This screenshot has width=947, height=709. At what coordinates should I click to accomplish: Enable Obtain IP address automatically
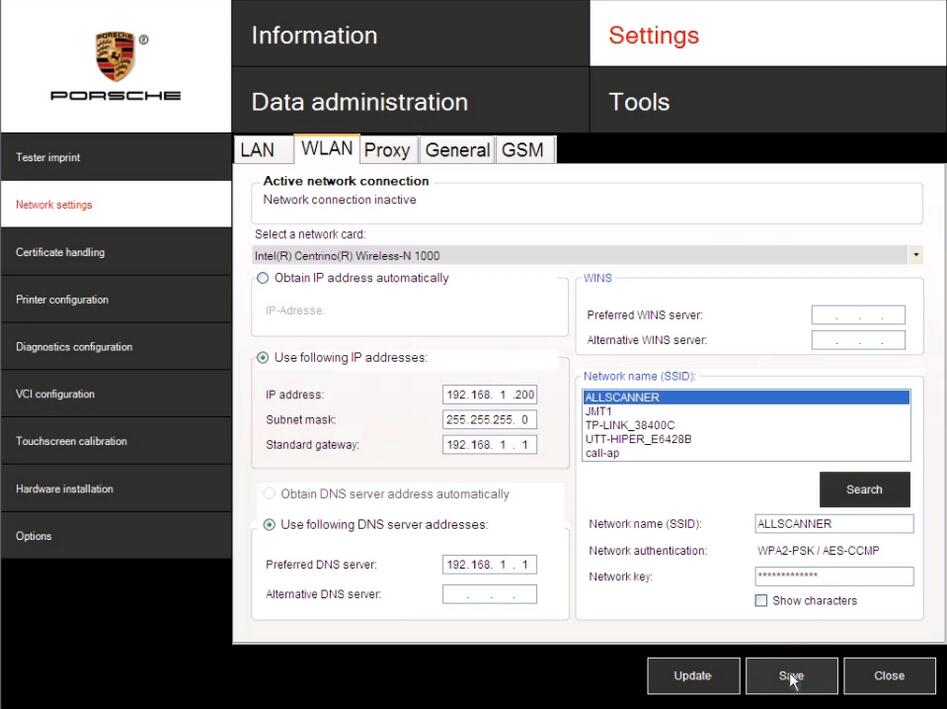point(263,278)
